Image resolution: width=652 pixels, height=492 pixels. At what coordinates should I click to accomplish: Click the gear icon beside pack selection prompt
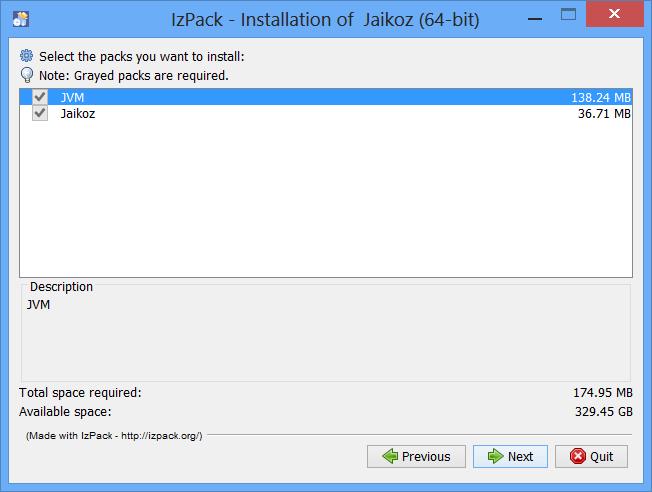[27, 56]
